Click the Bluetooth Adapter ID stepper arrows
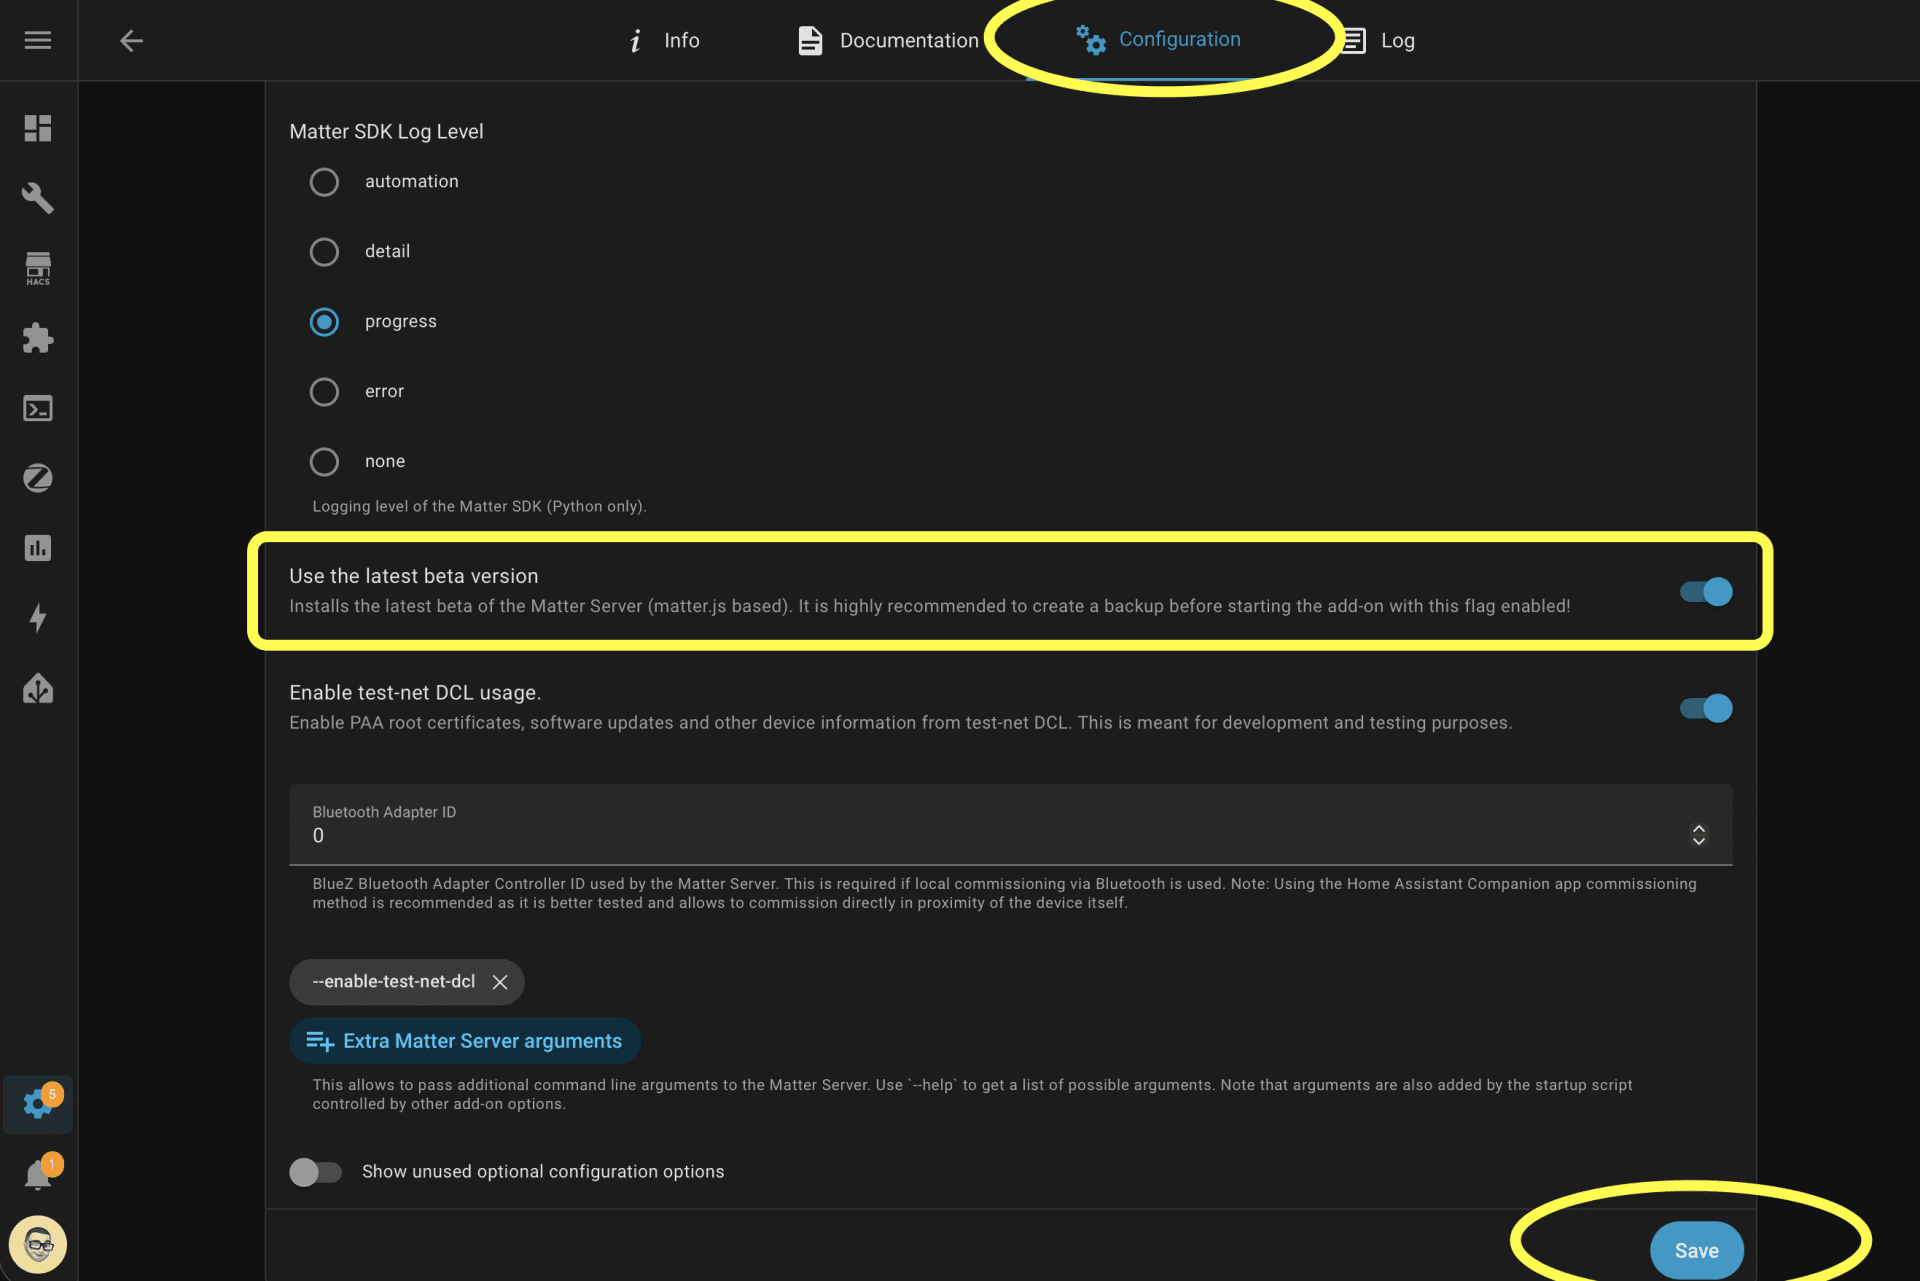Screen dimensions: 1920x1281 point(1699,834)
